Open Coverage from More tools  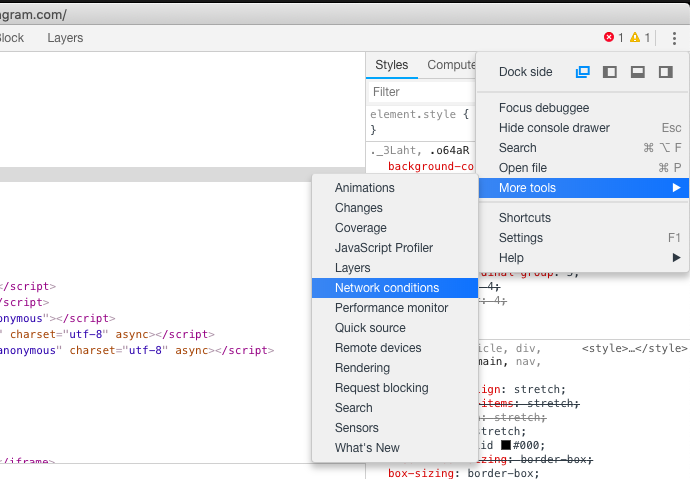(361, 228)
